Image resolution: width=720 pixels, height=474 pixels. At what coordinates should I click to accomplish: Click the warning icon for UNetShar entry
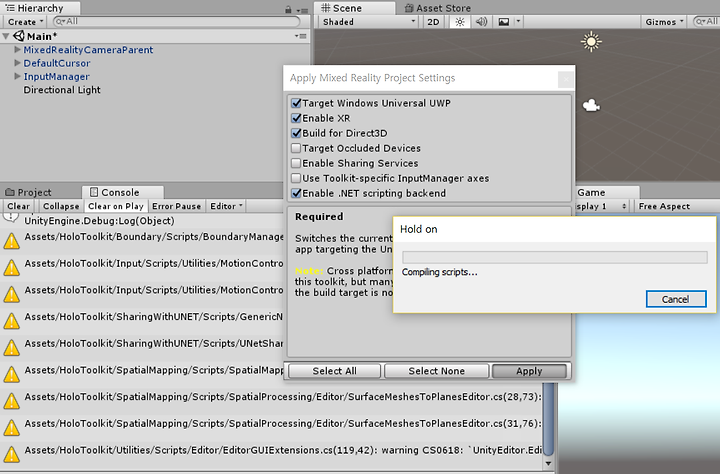[11, 348]
